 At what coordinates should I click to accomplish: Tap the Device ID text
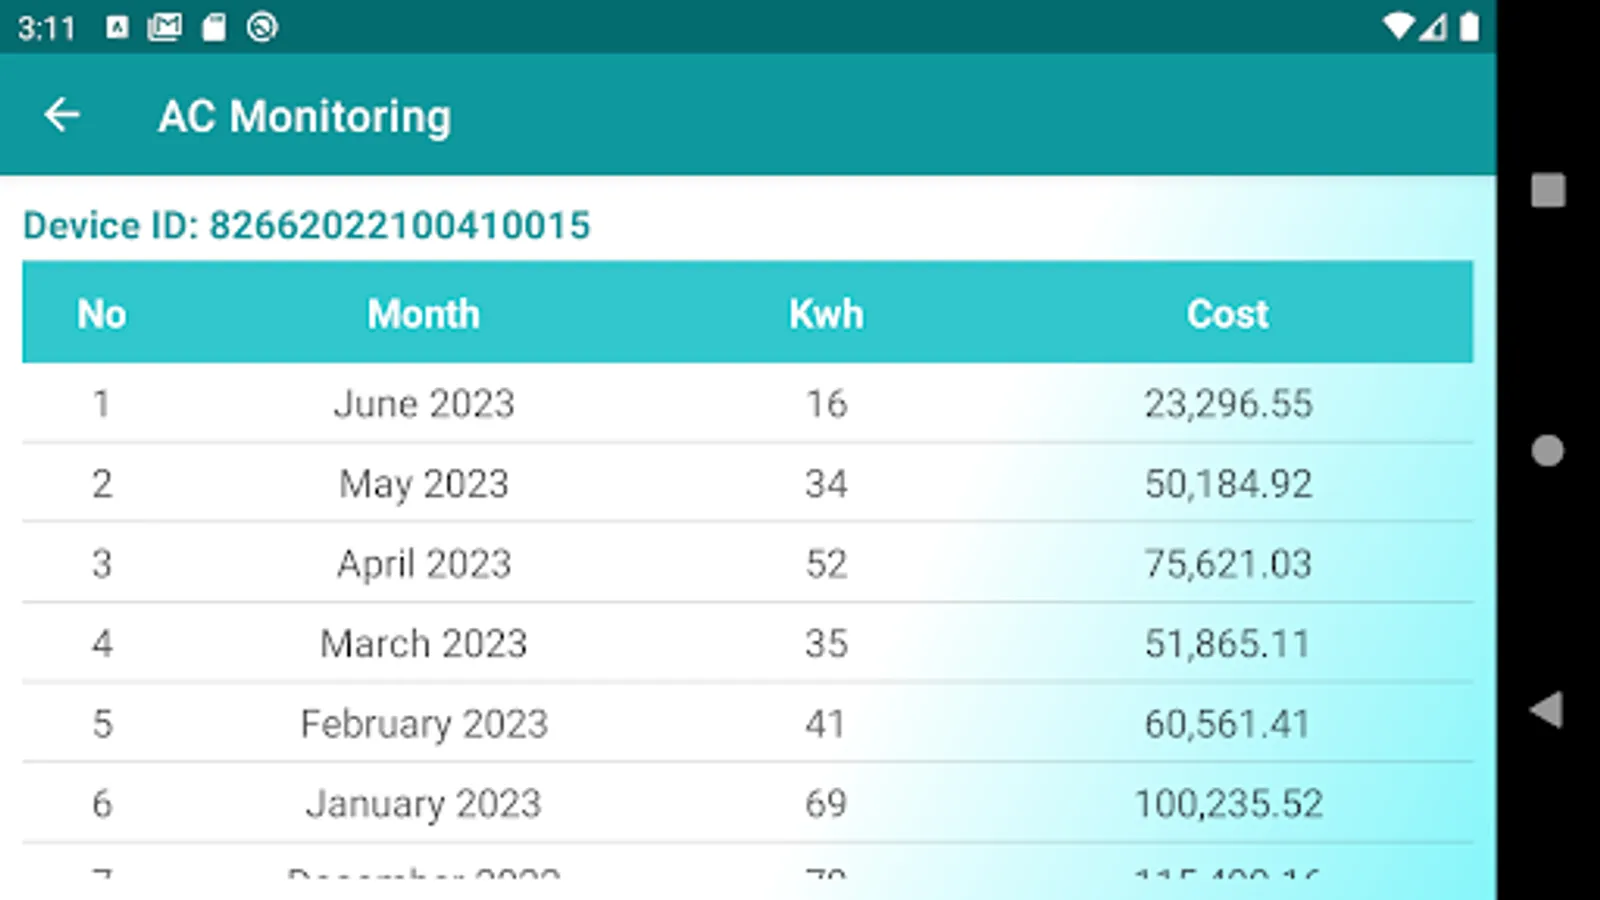(307, 226)
